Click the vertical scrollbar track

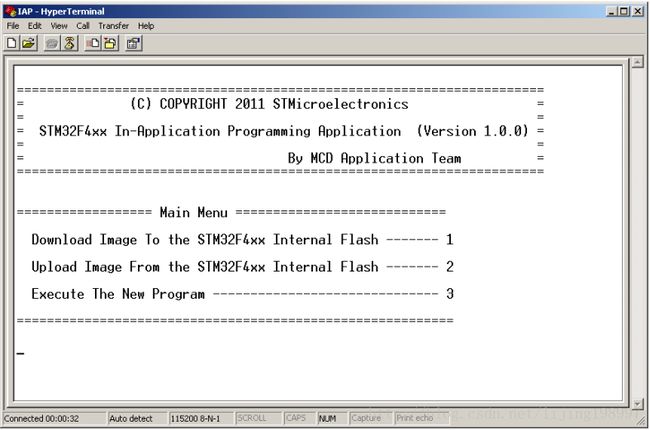(x=637, y=233)
